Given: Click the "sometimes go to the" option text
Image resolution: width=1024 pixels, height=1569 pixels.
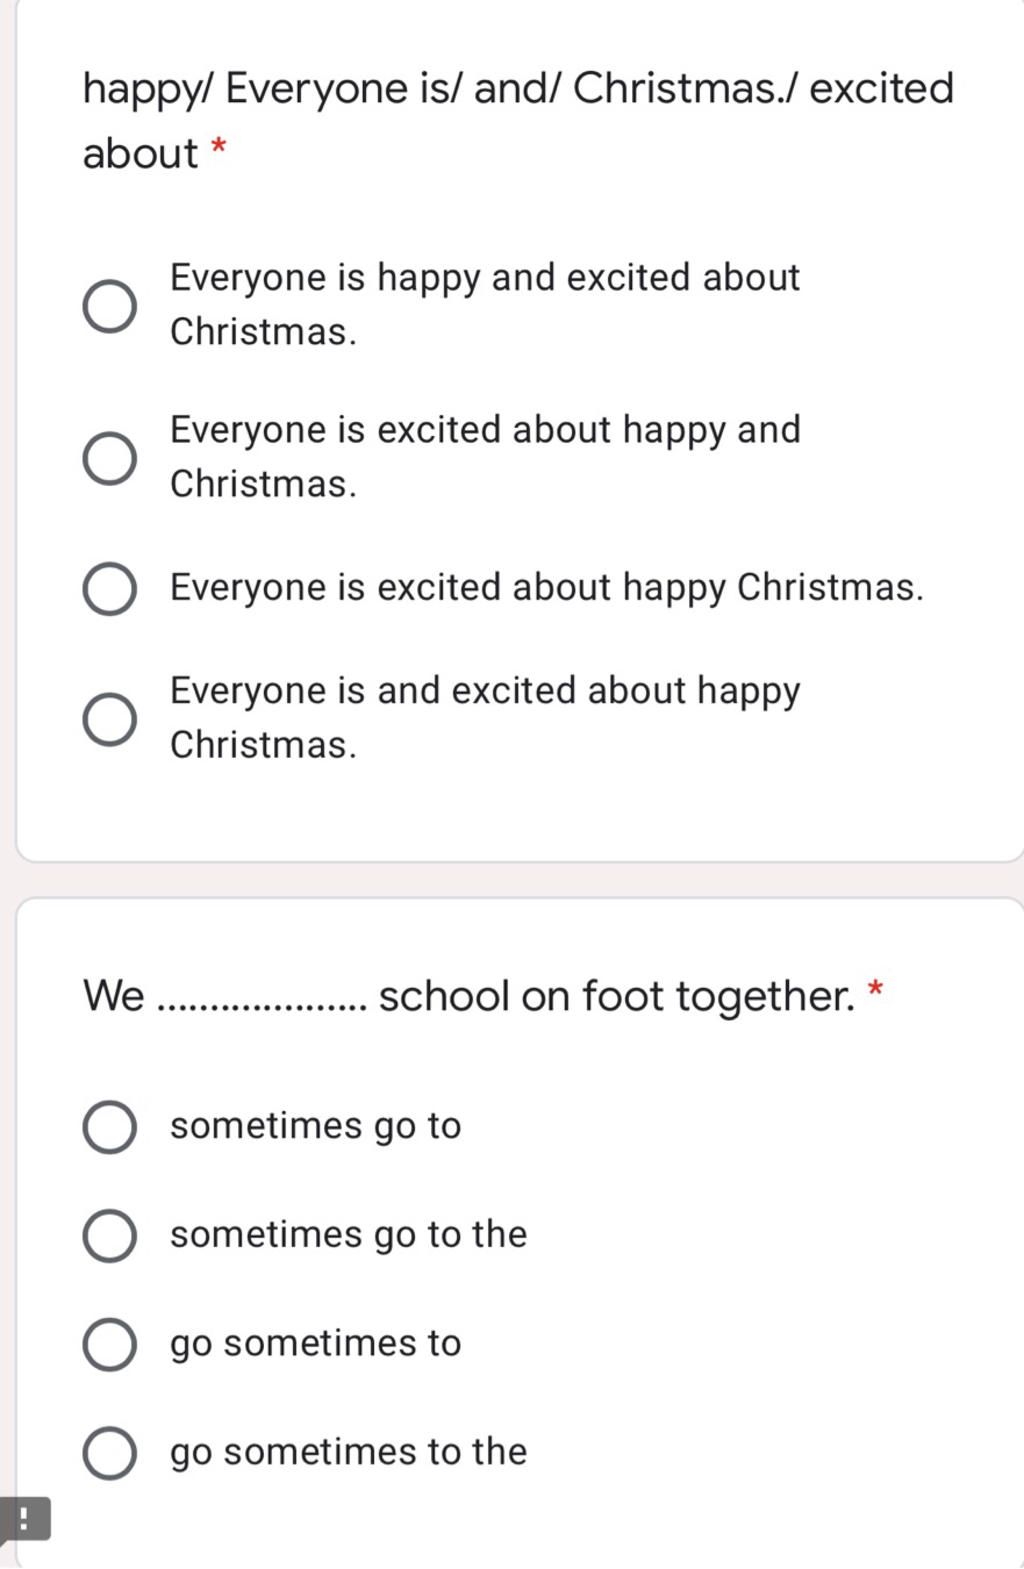Looking at the screenshot, I should point(348,1235).
